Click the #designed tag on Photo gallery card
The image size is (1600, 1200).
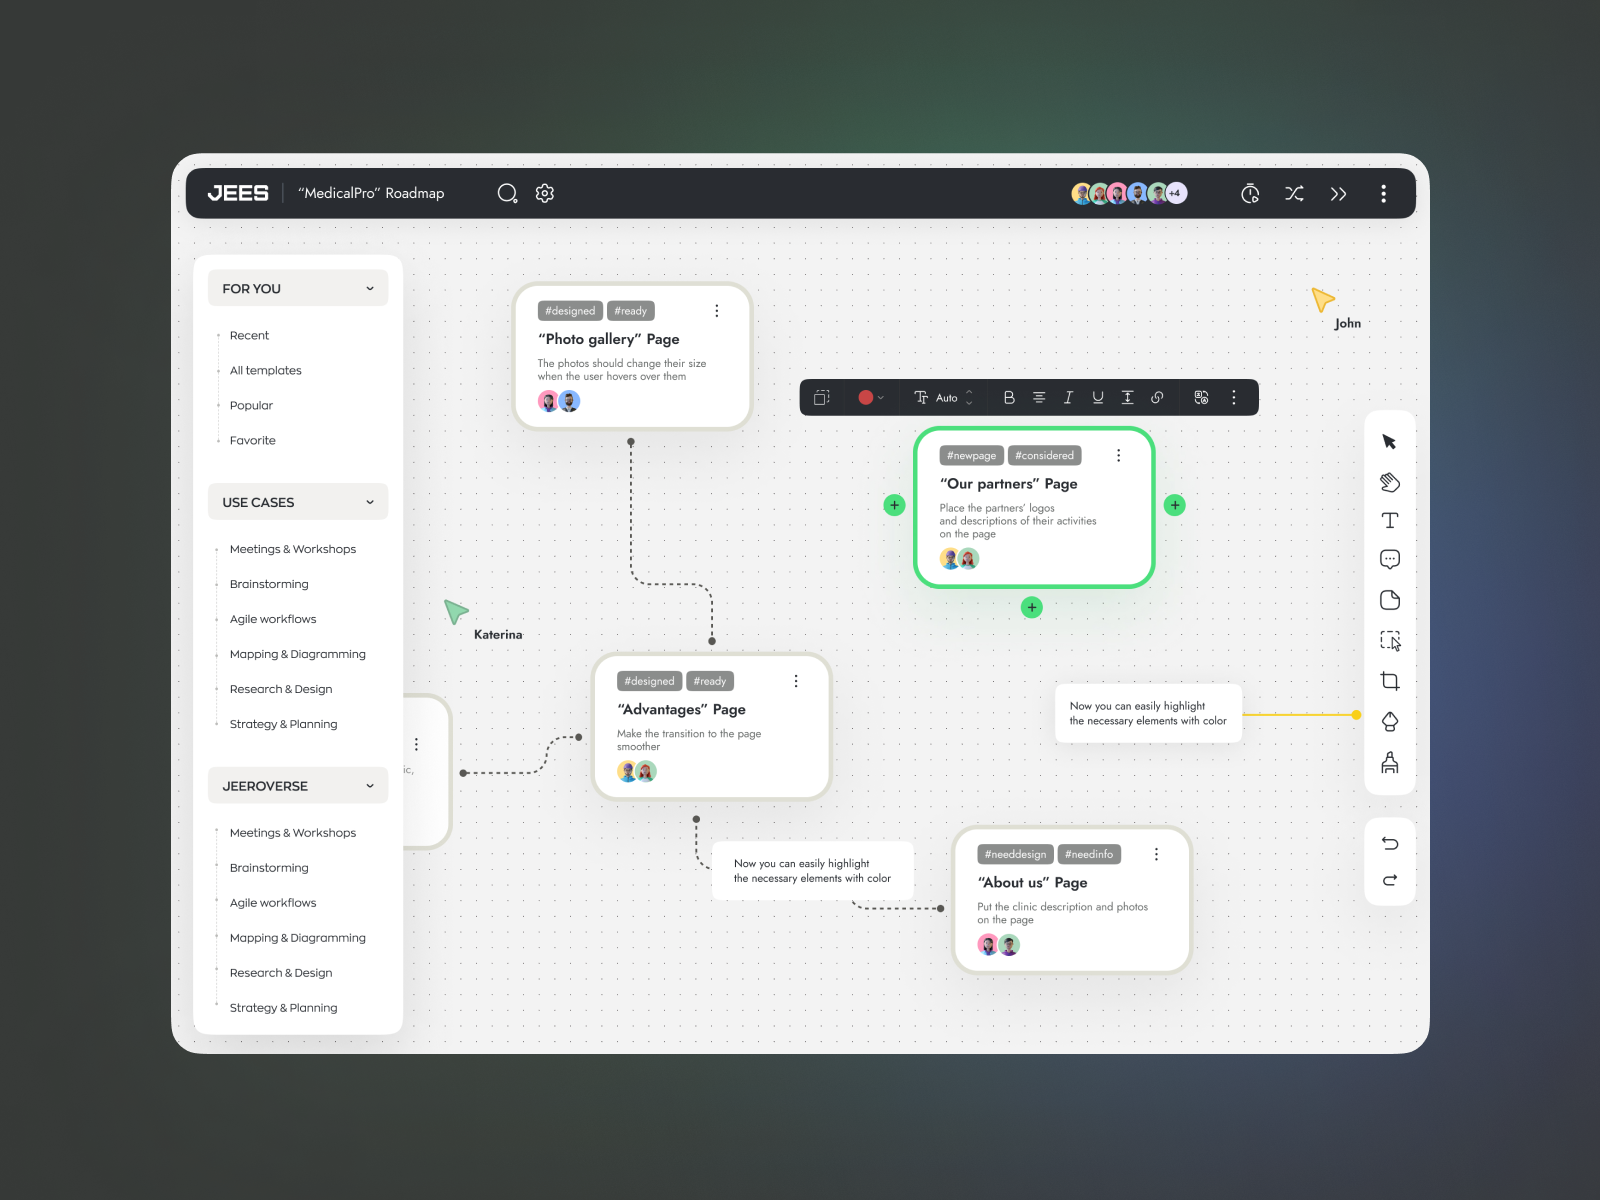click(570, 311)
